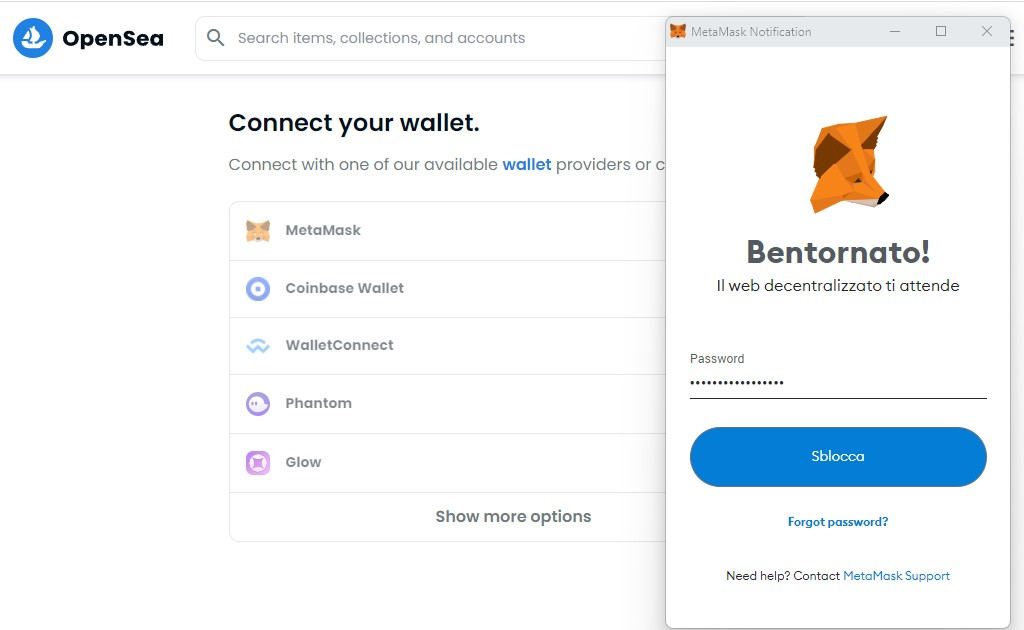Choose the Phantom ghost icon
The height and width of the screenshot is (630, 1024).
[258, 404]
